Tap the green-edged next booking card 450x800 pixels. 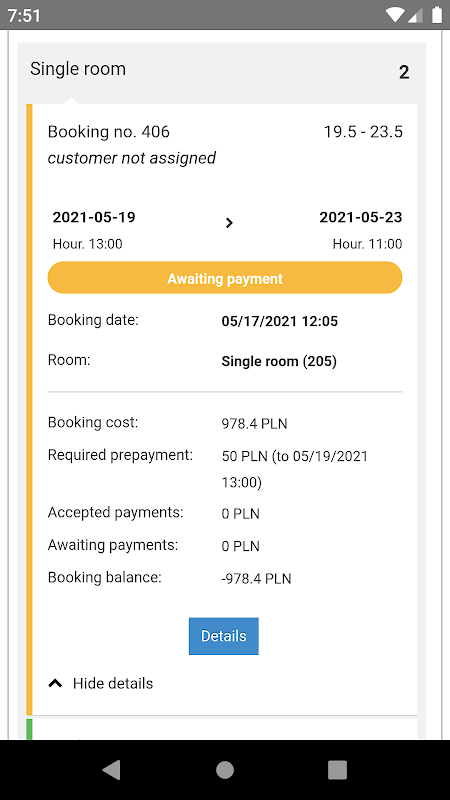point(222,729)
